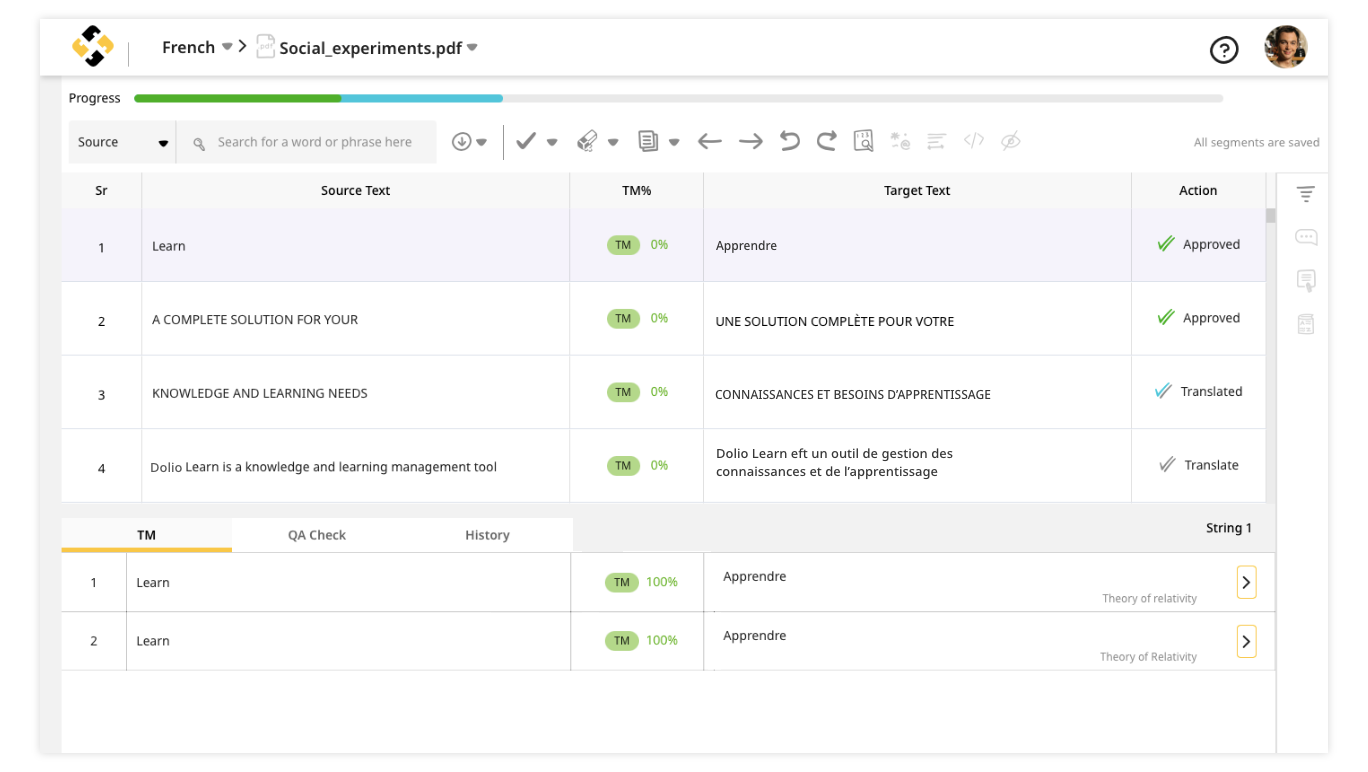Image resolution: width=1368 pixels, height=772 pixels.
Task: Open the help question mark icon
Action: point(1224,49)
